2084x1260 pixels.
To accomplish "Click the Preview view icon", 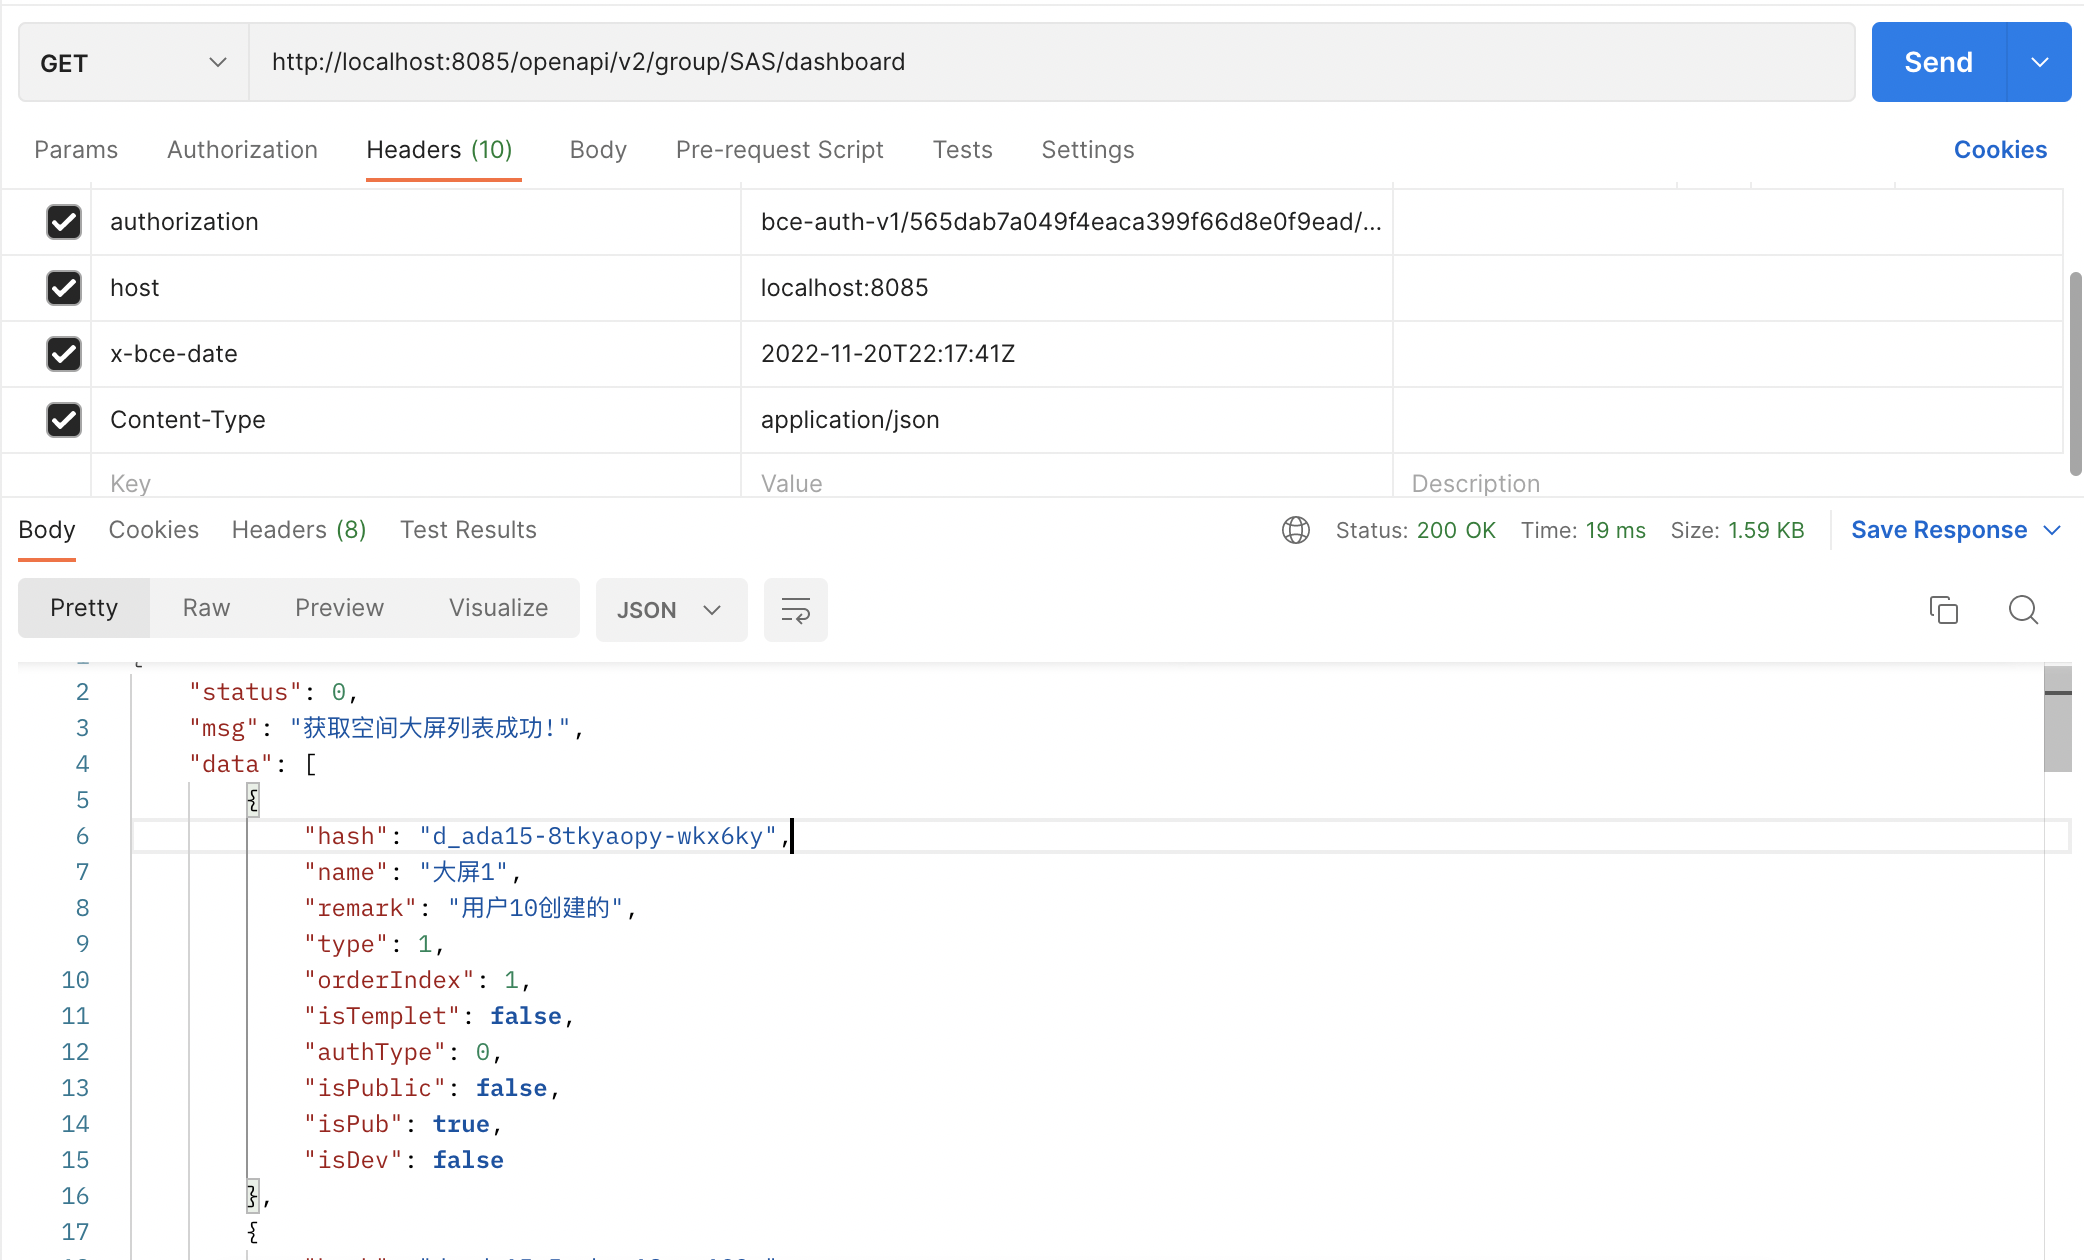I will tap(339, 606).
